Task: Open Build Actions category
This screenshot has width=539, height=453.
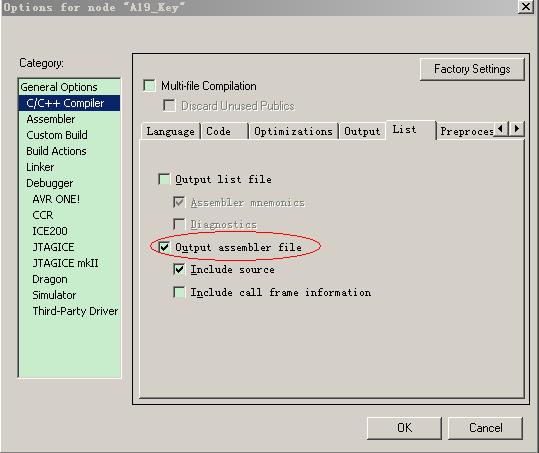Action: point(69,151)
